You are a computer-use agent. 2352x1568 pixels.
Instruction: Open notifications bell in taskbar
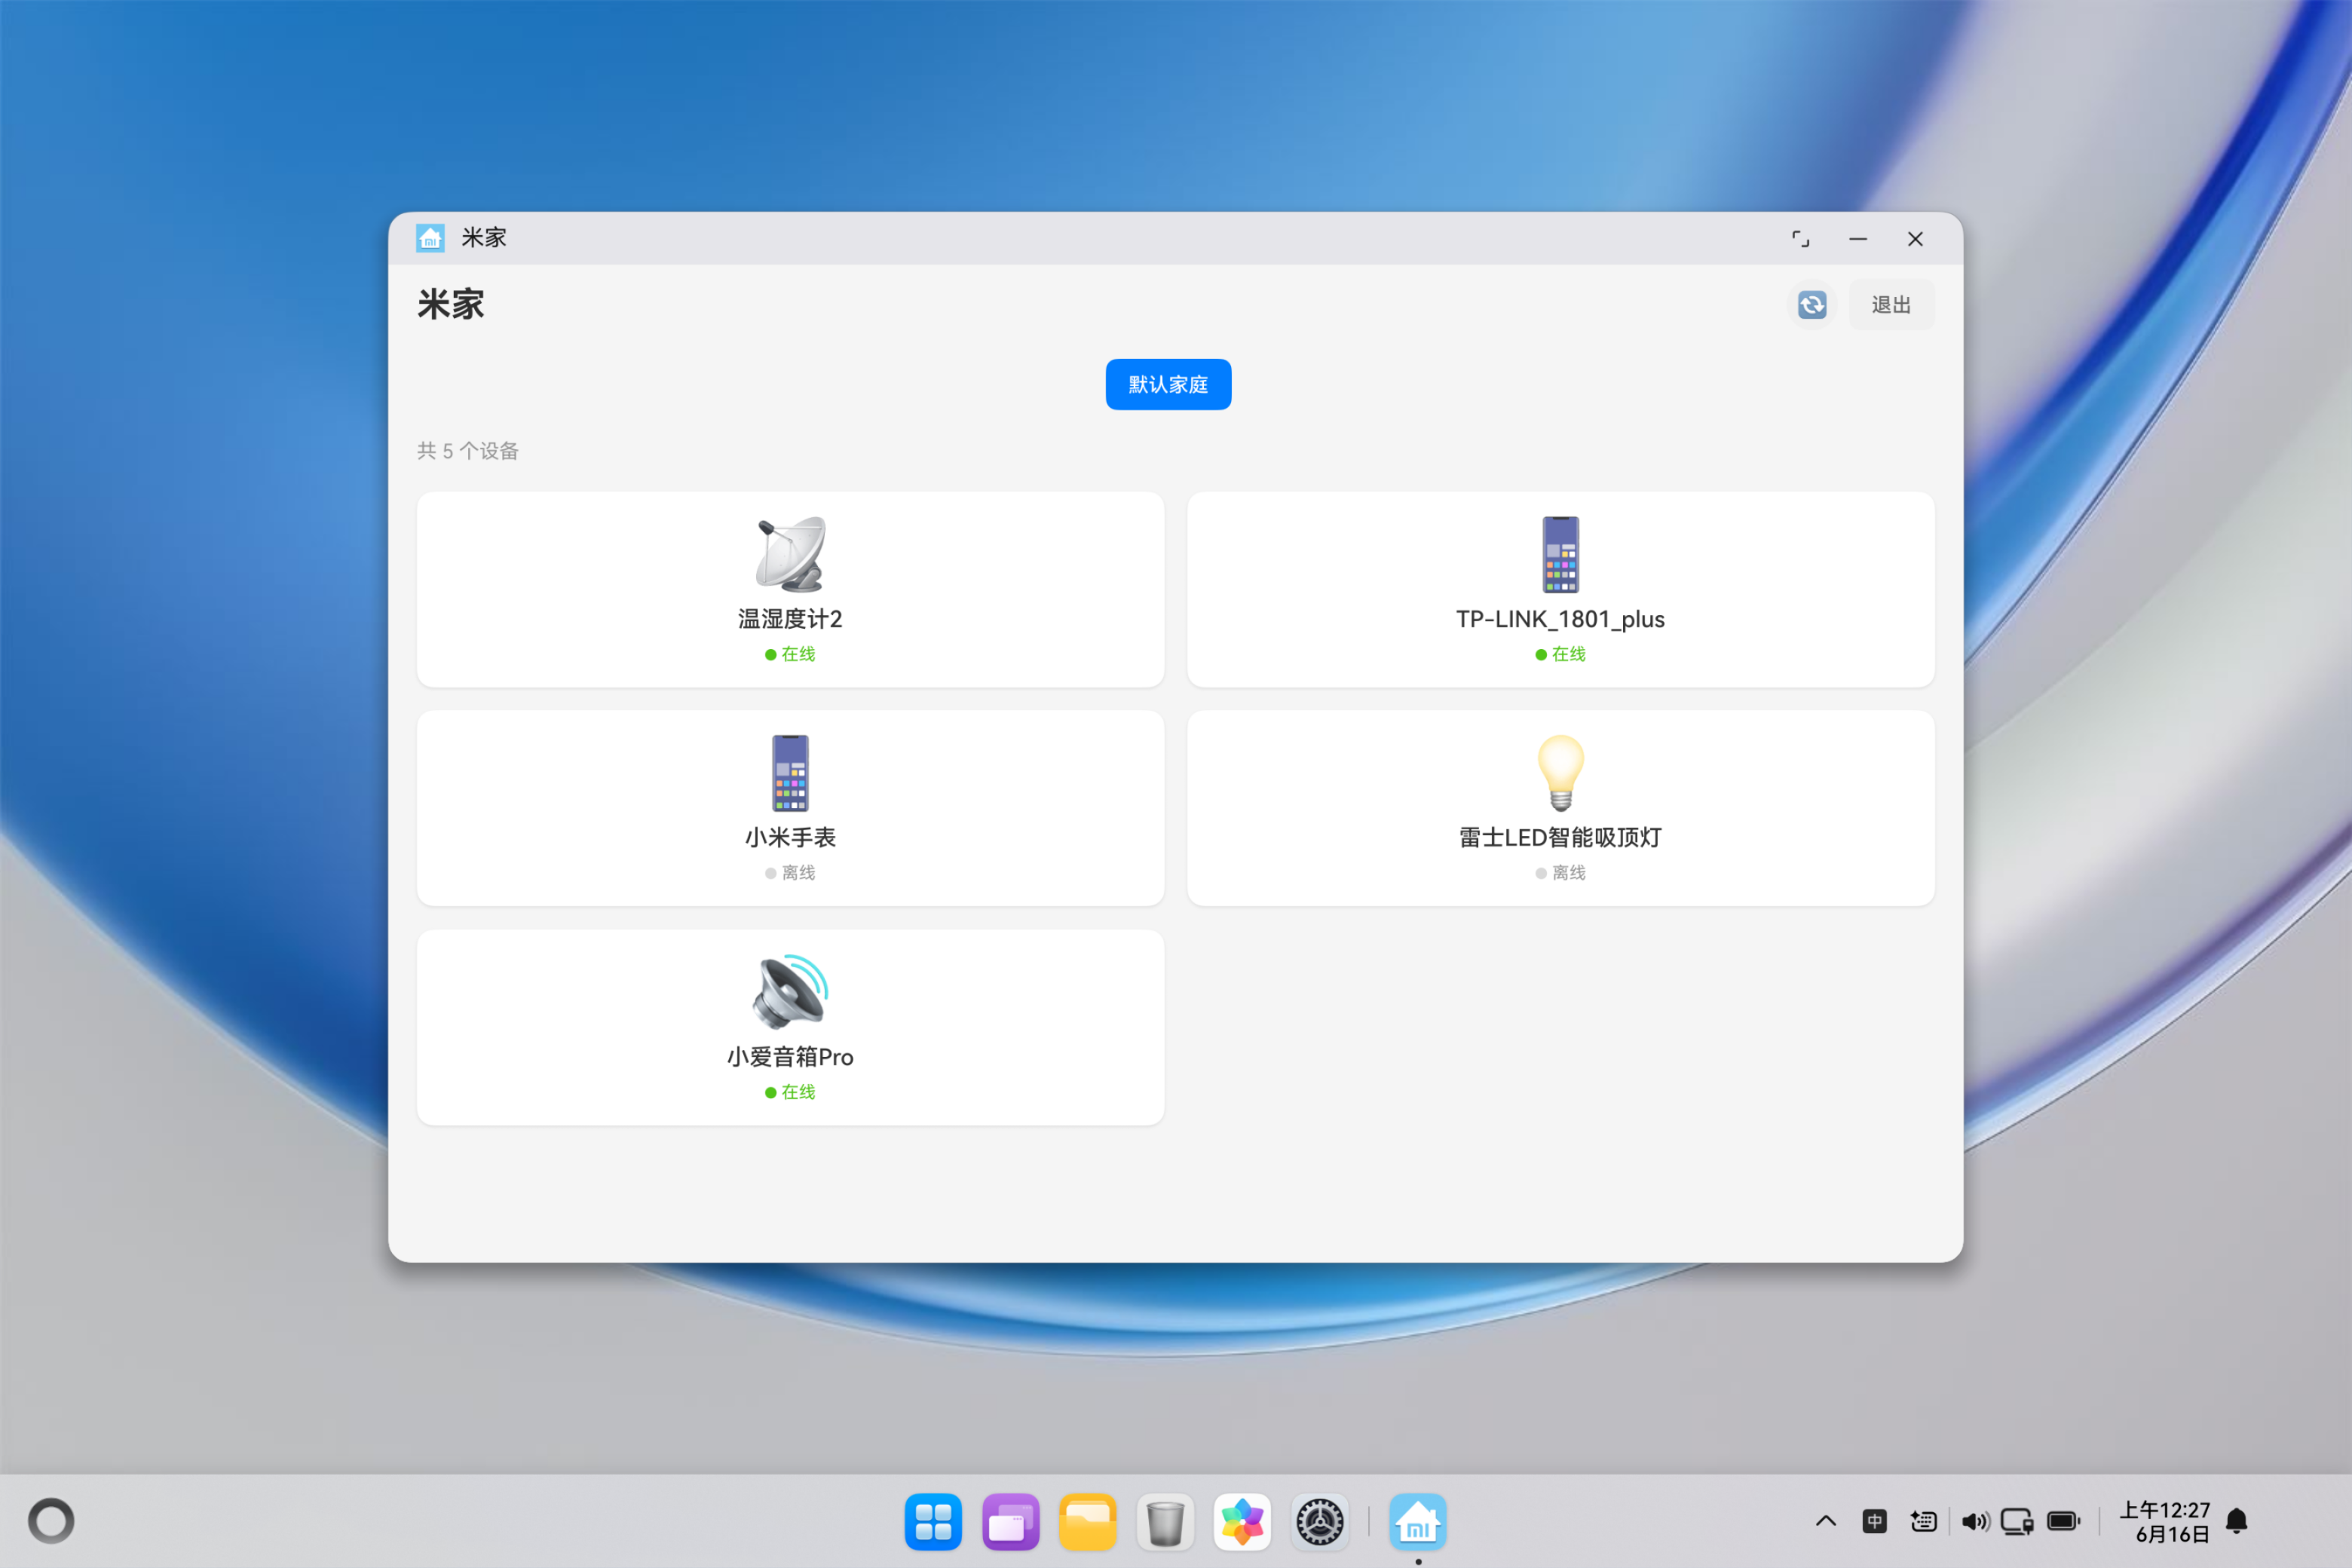pyautogui.click(x=2237, y=1521)
